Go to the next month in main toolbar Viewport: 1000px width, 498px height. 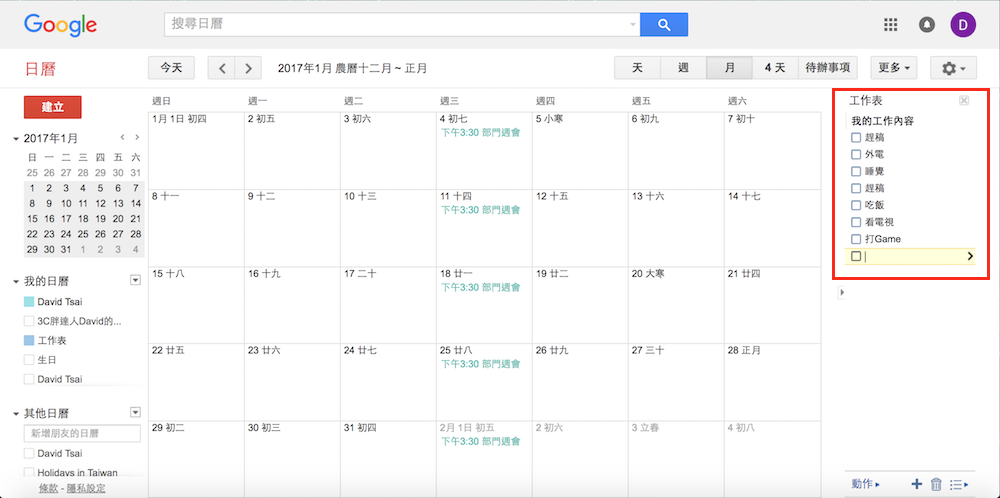(x=248, y=68)
